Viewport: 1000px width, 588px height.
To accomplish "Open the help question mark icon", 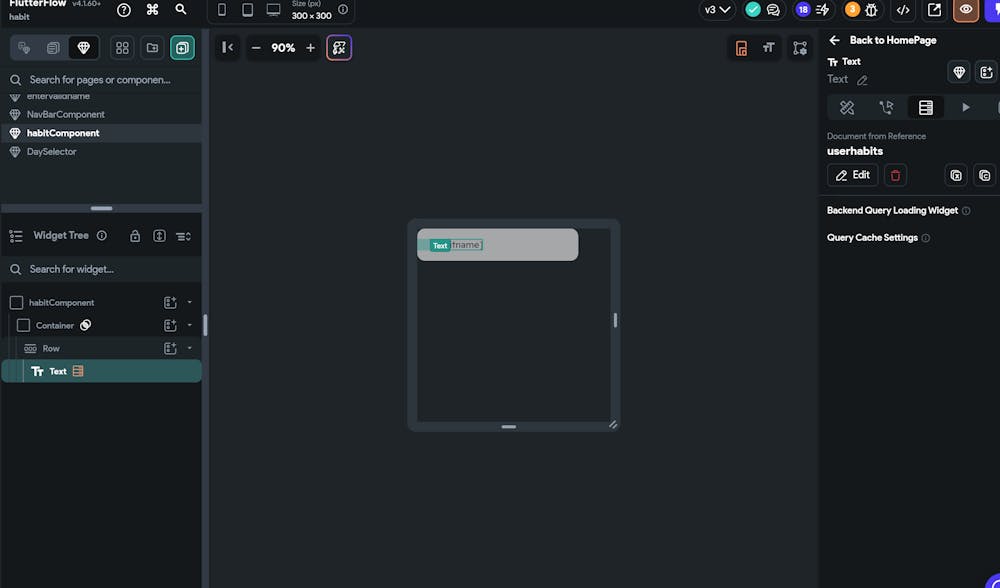I will (124, 10).
